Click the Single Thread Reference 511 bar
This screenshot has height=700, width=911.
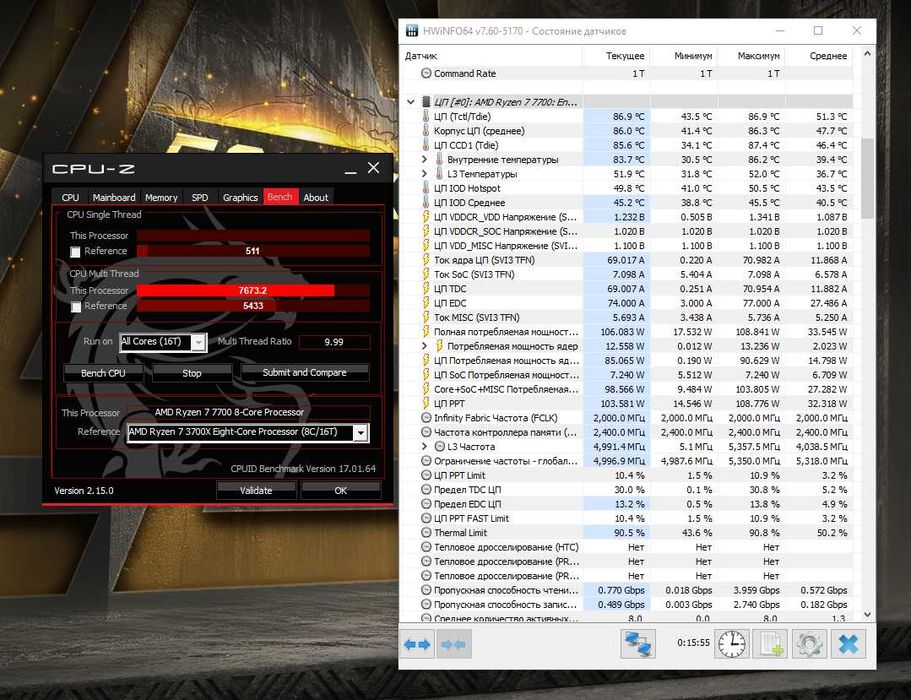point(253,251)
